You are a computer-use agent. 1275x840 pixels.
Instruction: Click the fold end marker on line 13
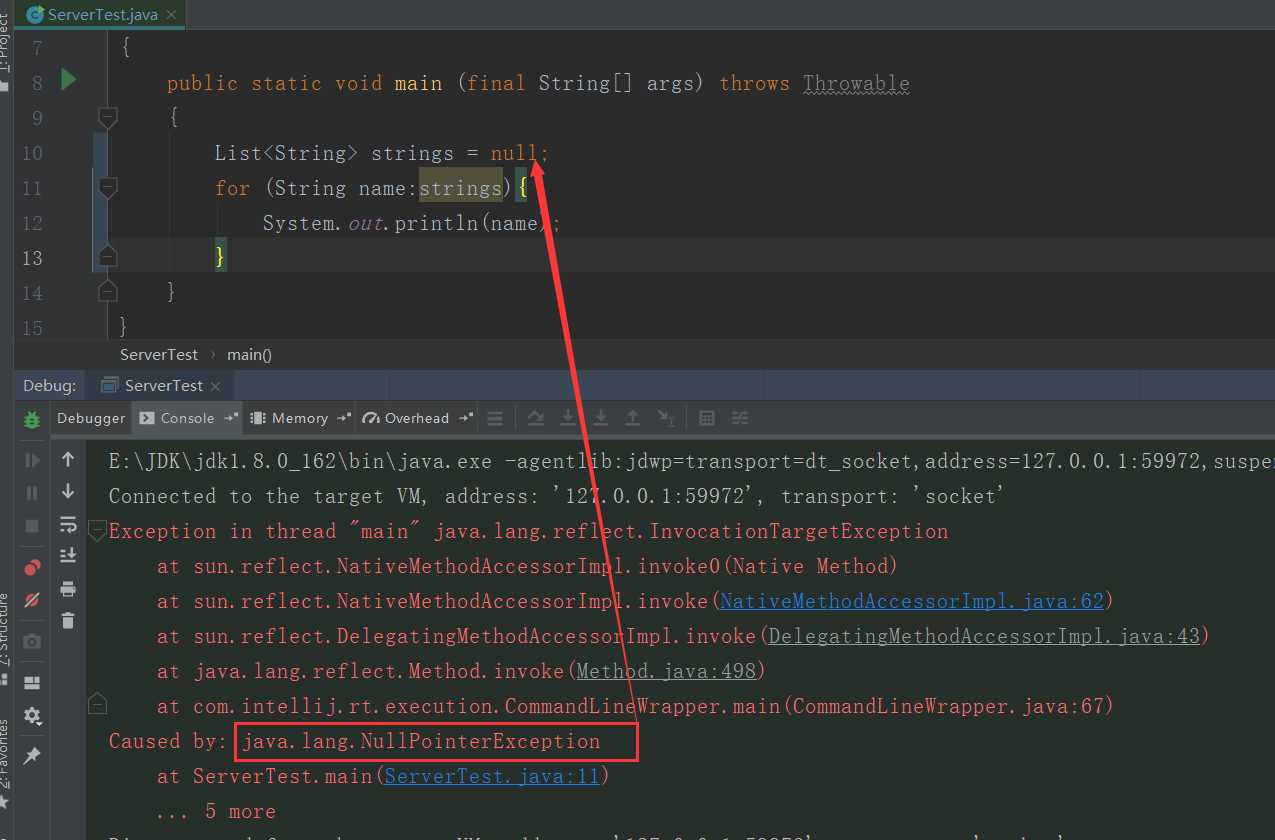(x=108, y=257)
